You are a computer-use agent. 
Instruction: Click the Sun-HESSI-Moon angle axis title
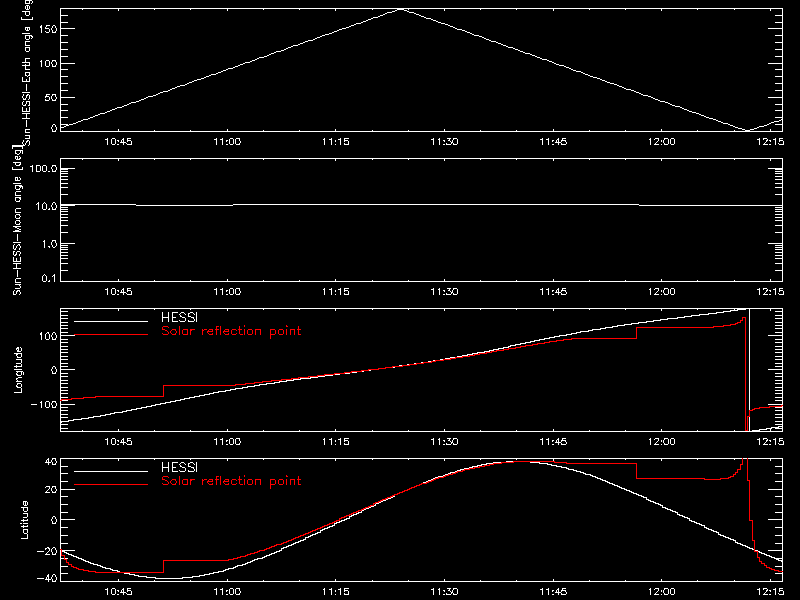(18, 220)
